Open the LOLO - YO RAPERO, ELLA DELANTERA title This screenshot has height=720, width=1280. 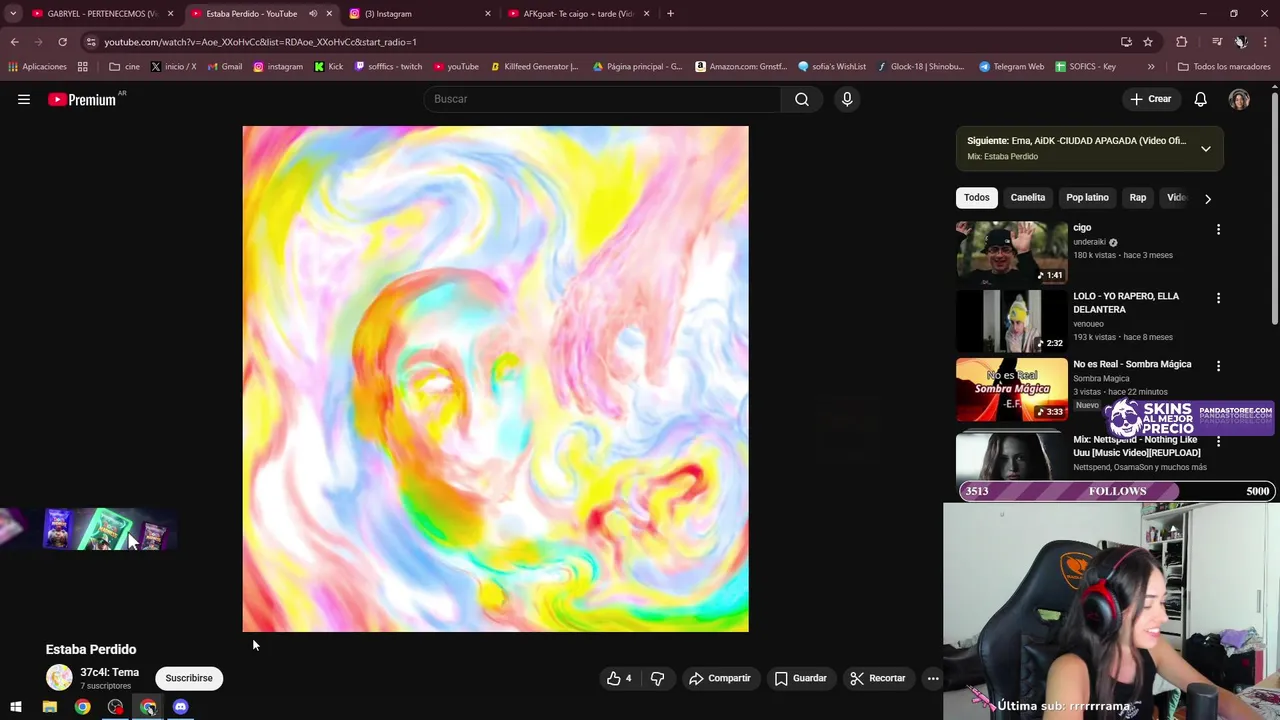(x=1126, y=303)
